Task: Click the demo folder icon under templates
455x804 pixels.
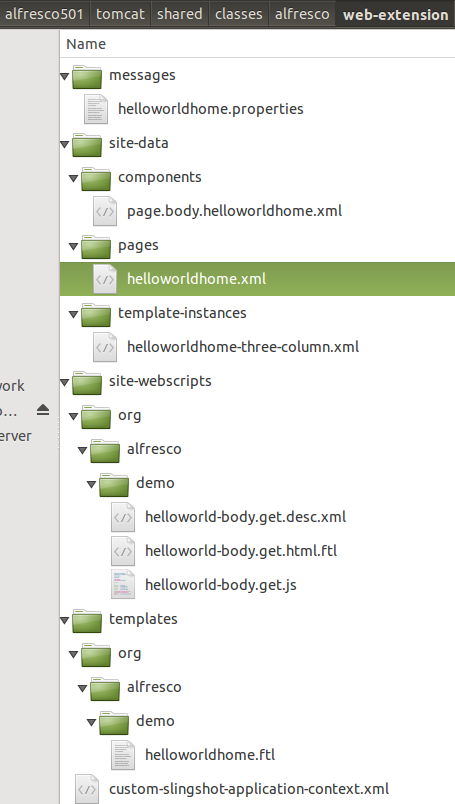Action: pyautogui.click(x=114, y=721)
